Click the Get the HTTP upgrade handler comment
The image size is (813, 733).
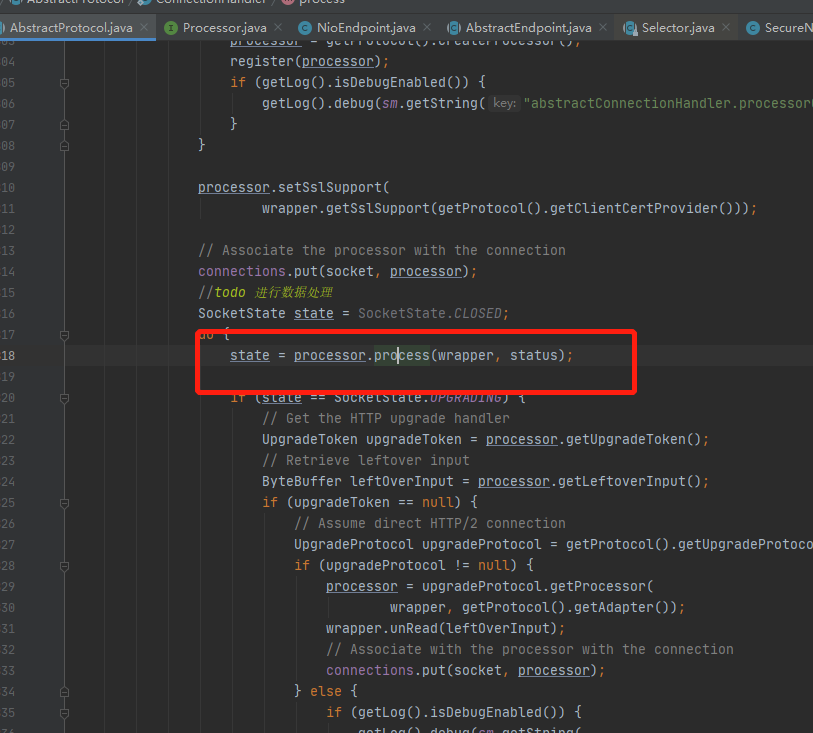click(x=386, y=418)
